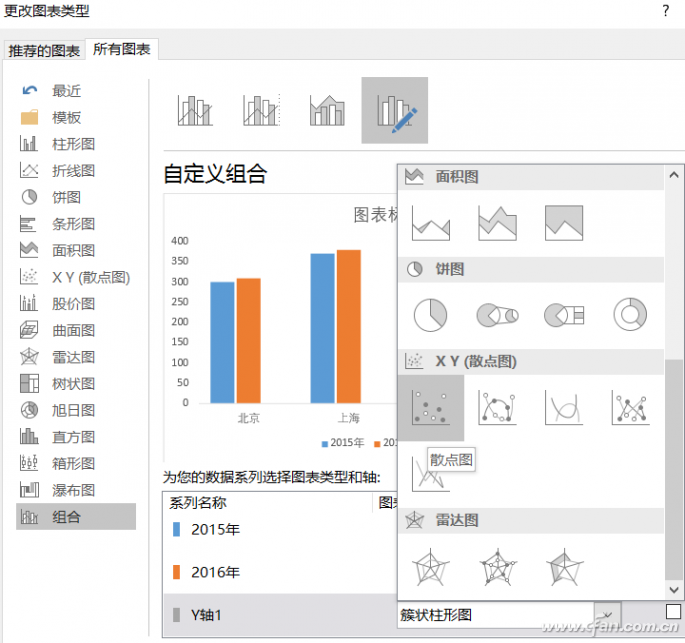This screenshot has height=643, width=685.
Task: Select 饼图 pie chart category in sidebar
Action: click(76, 197)
